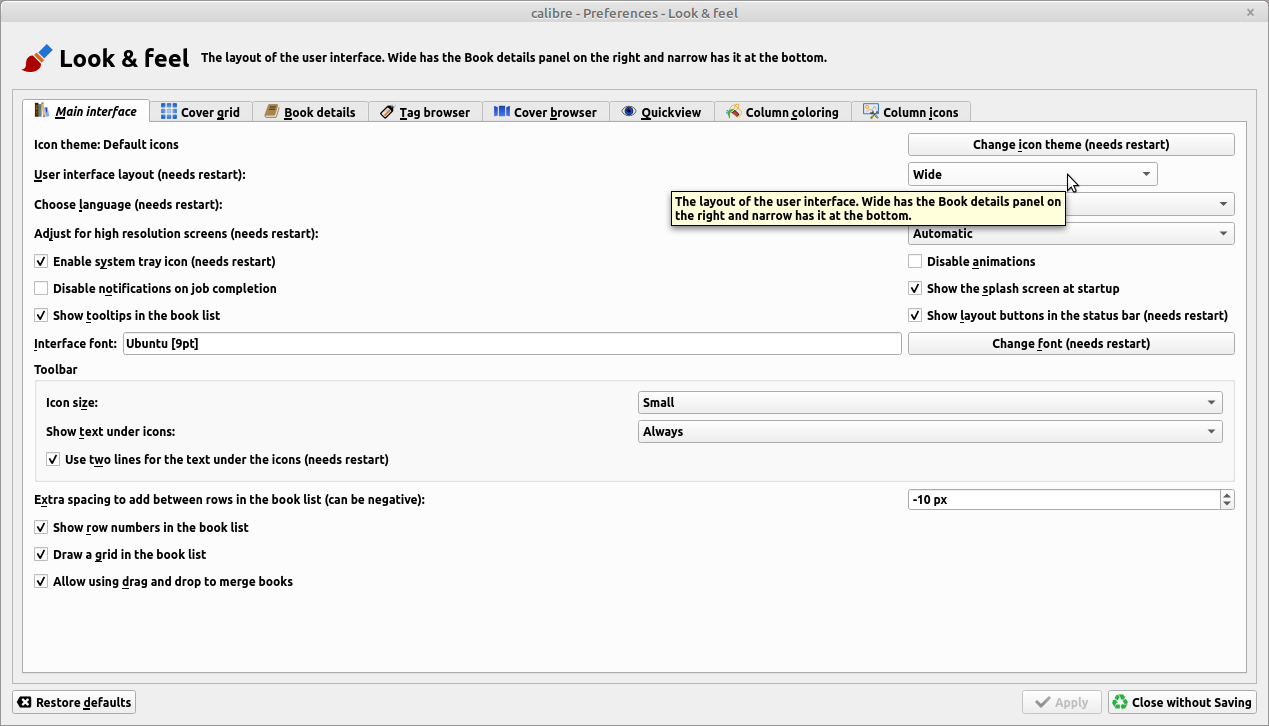The image size is (1269, 726).
Task: Toggle Show tooltips in the book list
Action: click(x=41, y=315)
